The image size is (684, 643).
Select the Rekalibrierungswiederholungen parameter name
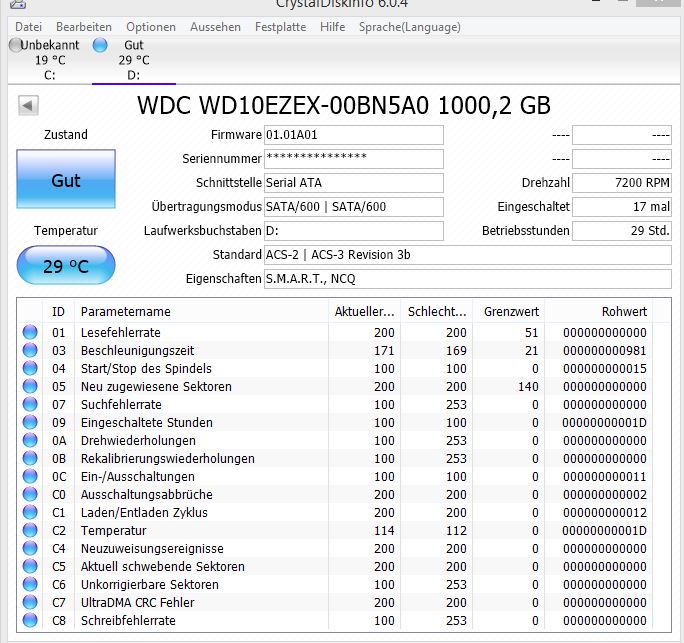pos(168,458)
